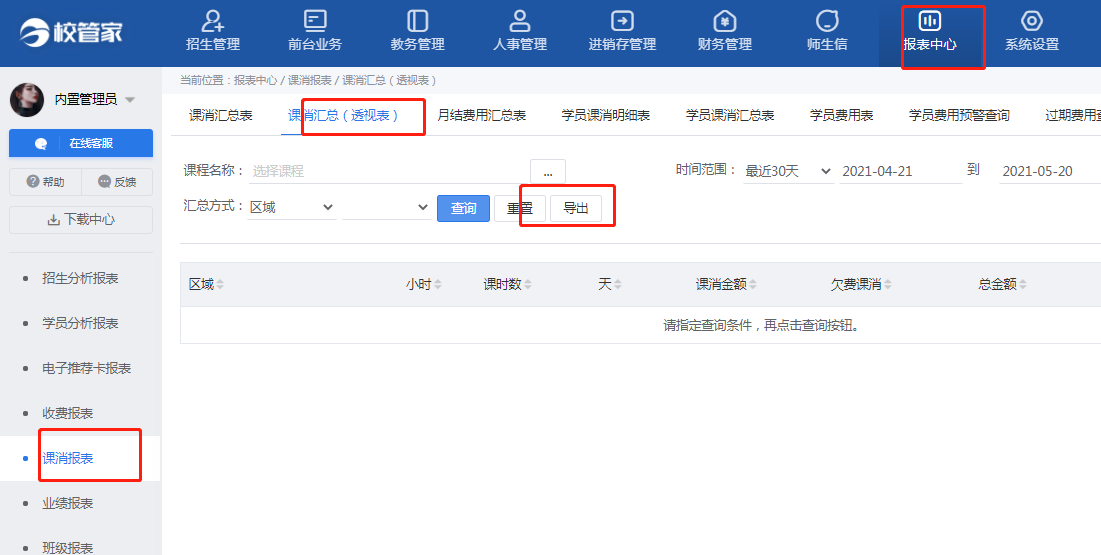
Task: Open 招生管理 top navigation module
Action: (x=213, y=32)
